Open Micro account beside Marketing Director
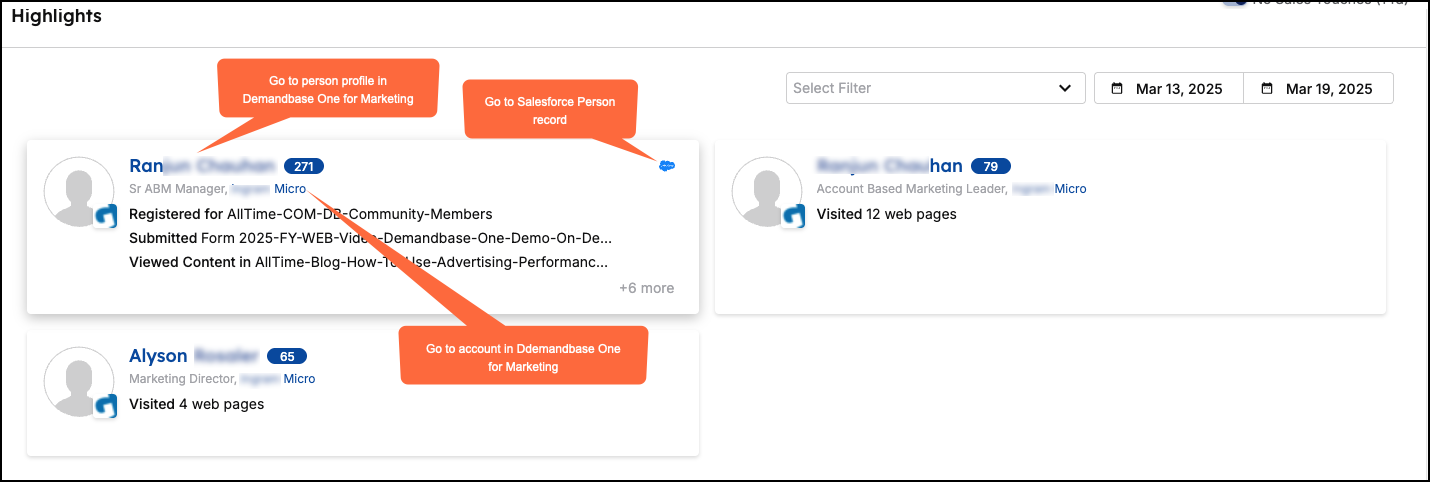Image resolution: width=1430 pixels, height=482 pixels. point(299,378)
